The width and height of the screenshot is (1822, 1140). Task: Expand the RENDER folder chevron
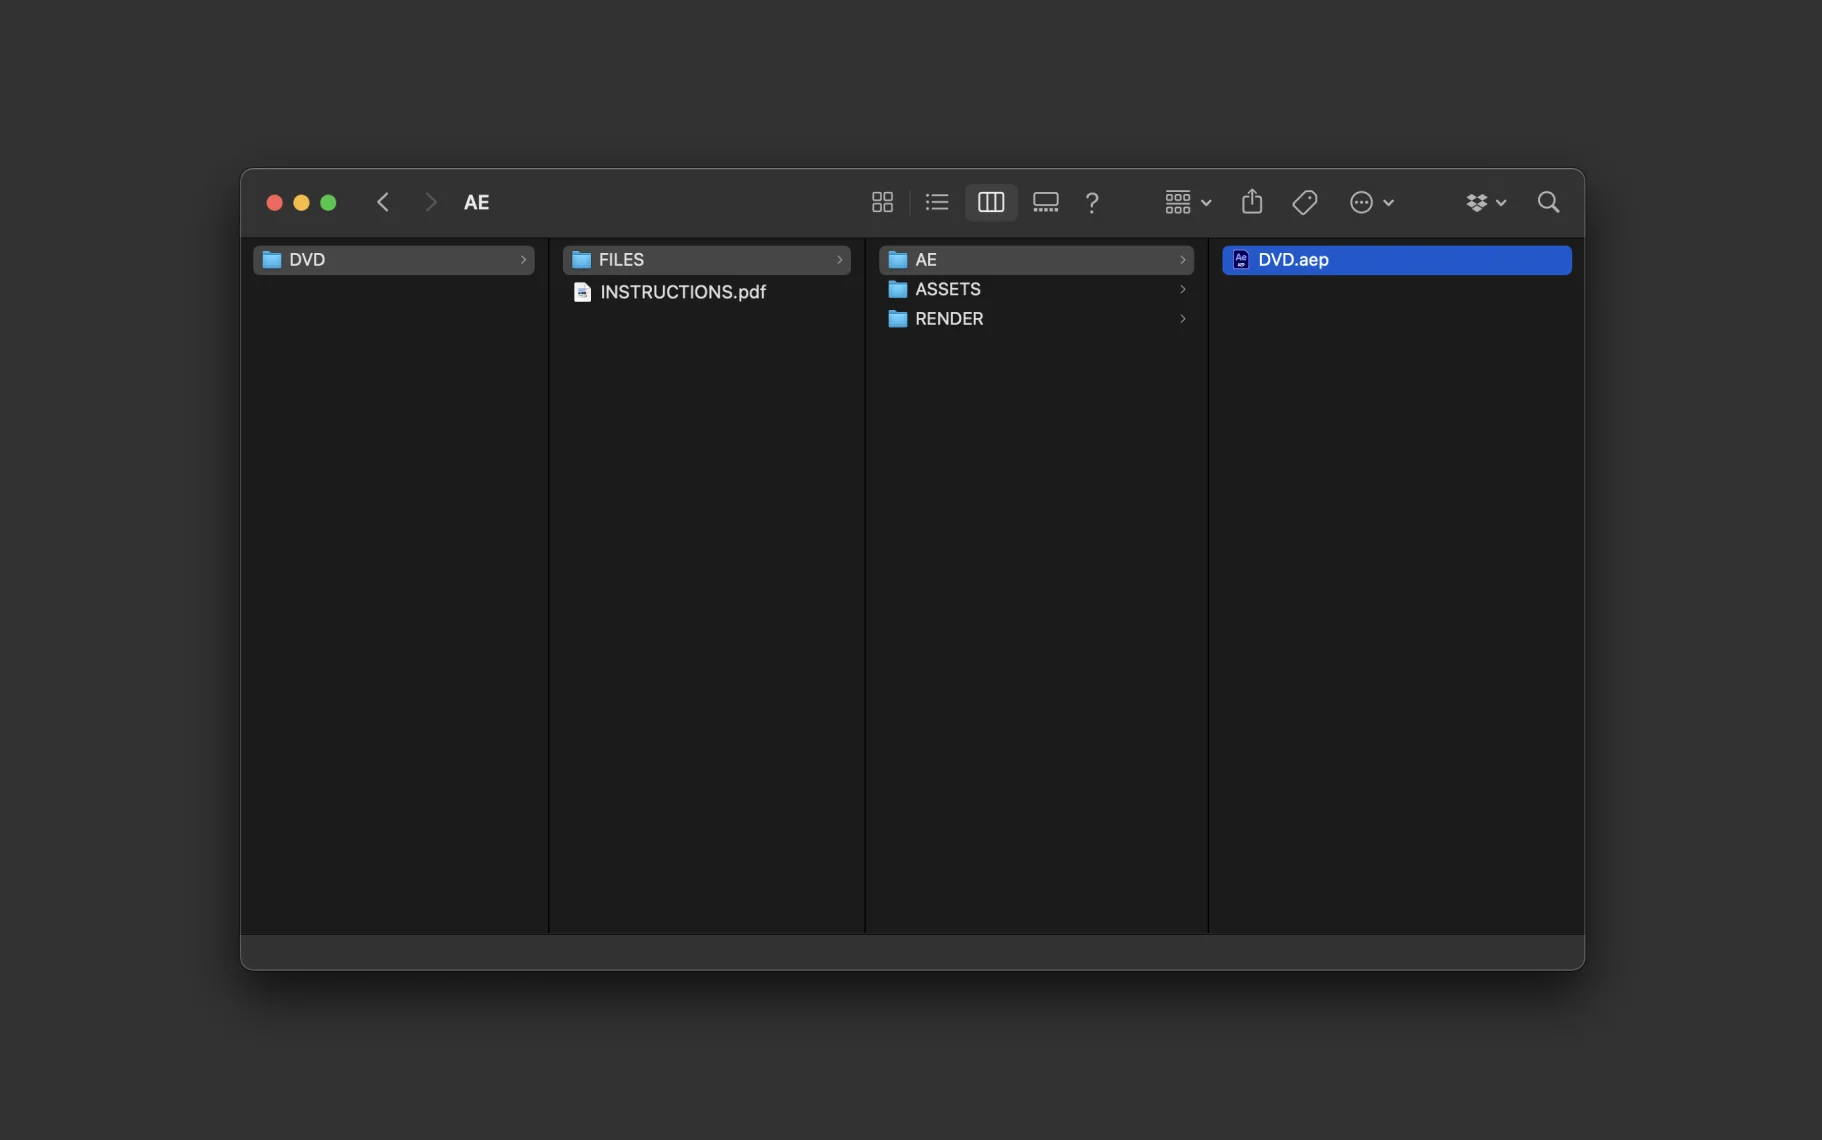[x=1182, y=319]
